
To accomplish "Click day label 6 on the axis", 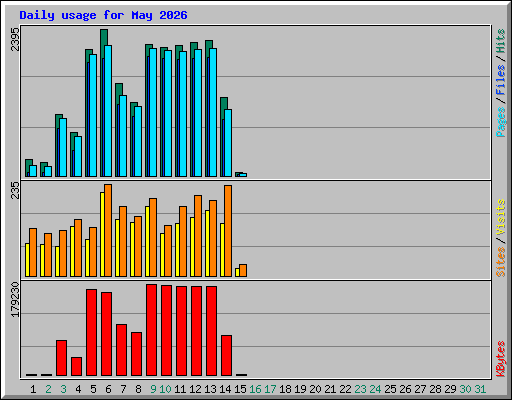I will pyautogui.click(x=108, y=389).
